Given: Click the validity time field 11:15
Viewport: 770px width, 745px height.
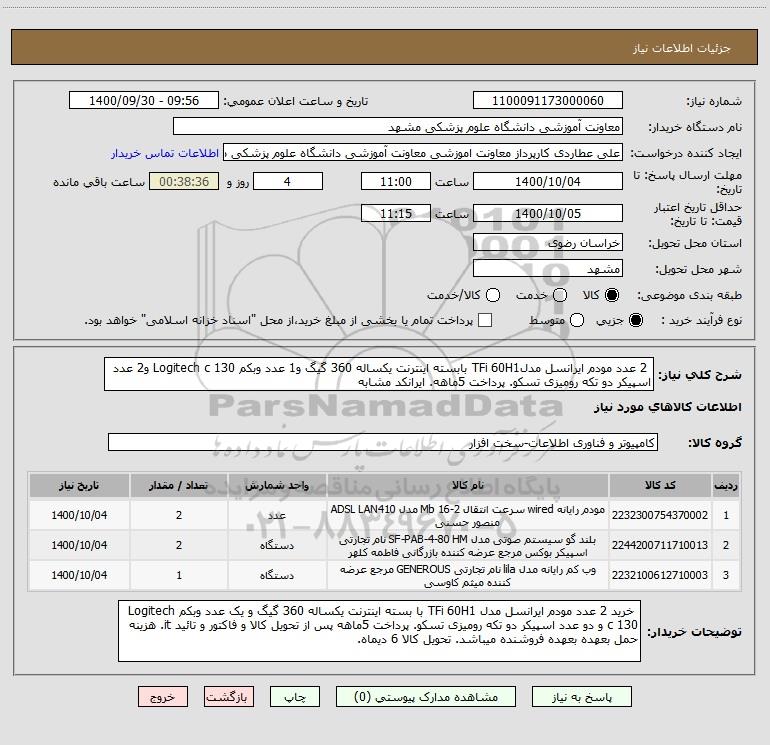Looking at the screenshot, I should (x=396, y=213).
